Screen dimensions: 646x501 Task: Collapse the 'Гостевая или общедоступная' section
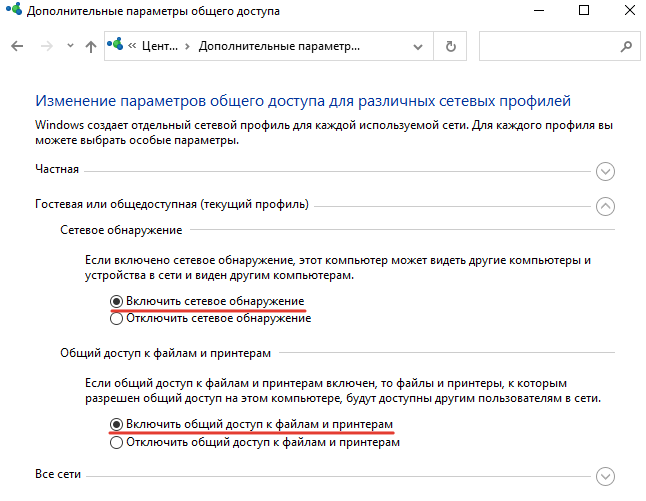tap(605, 206)
